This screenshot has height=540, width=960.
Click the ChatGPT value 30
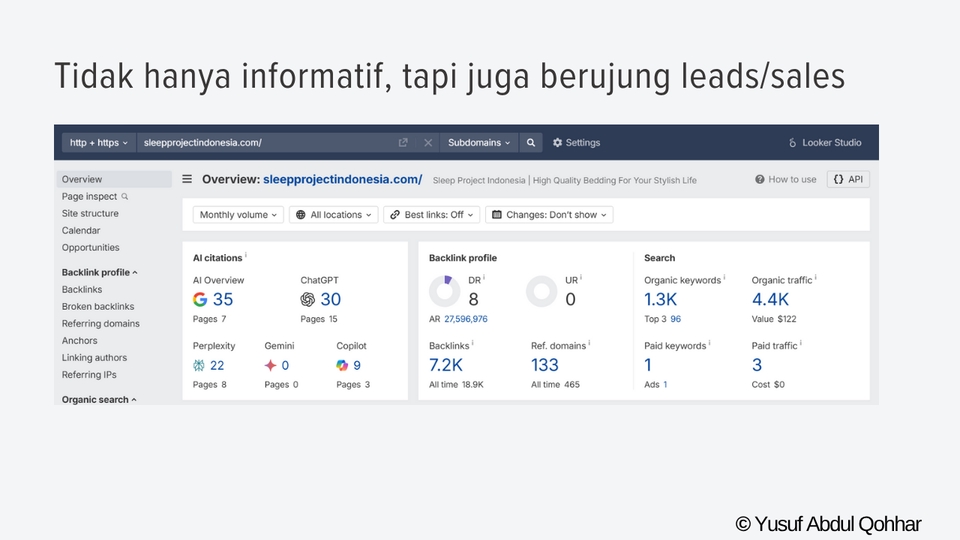331,299
